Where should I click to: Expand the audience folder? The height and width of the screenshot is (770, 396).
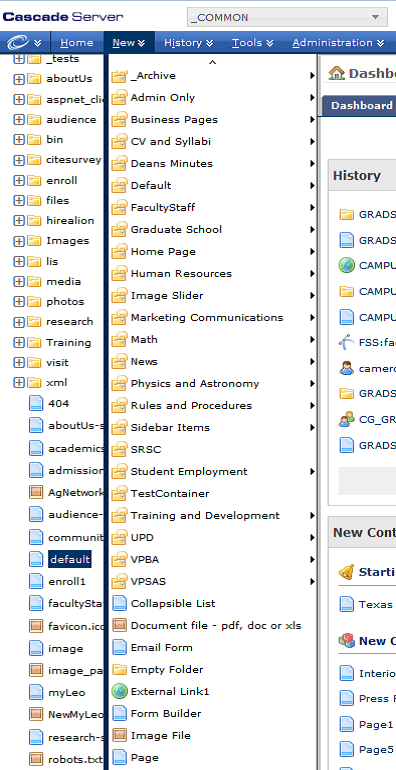pos(19,119)
